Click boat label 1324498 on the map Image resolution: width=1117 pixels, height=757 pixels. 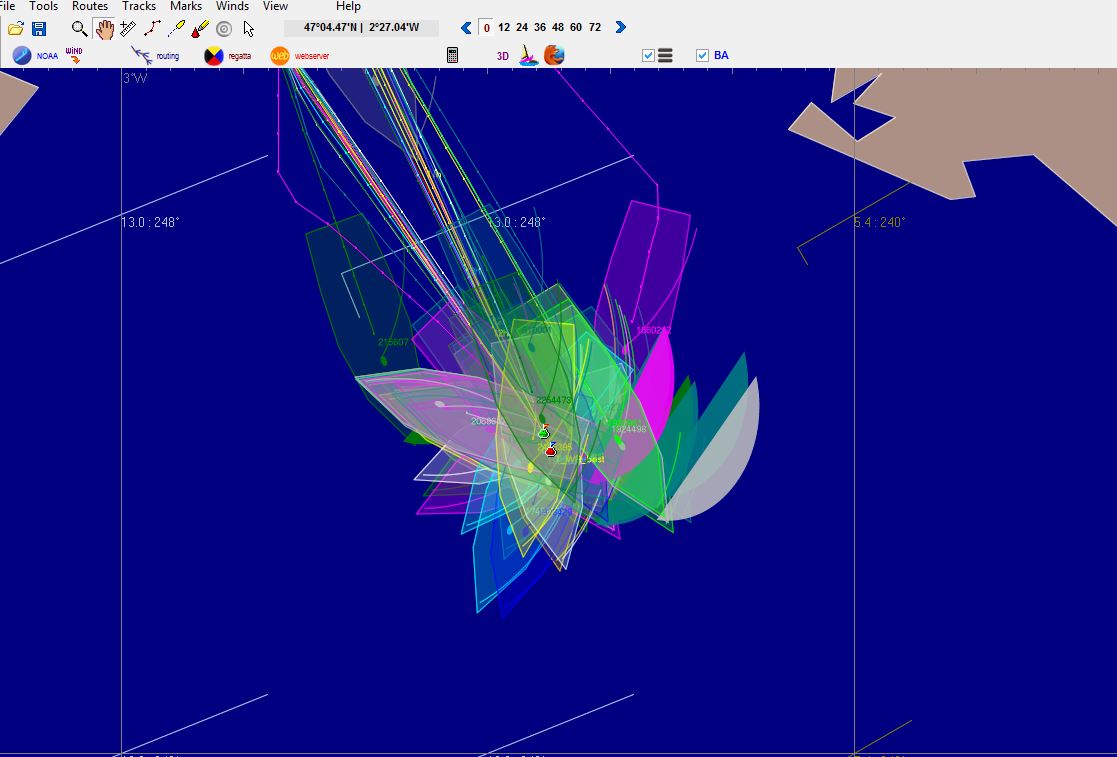(x=629, y=429)
